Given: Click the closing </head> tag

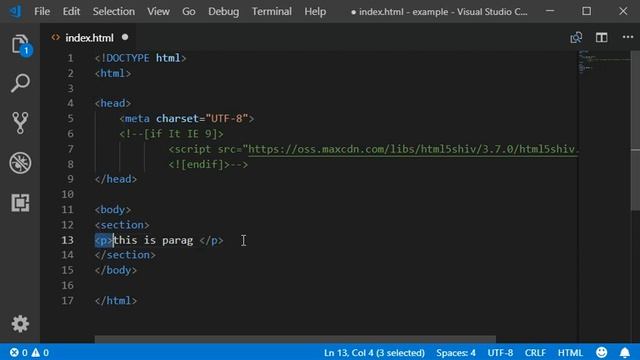Looking at the screenshot, I should coord(116,179).
